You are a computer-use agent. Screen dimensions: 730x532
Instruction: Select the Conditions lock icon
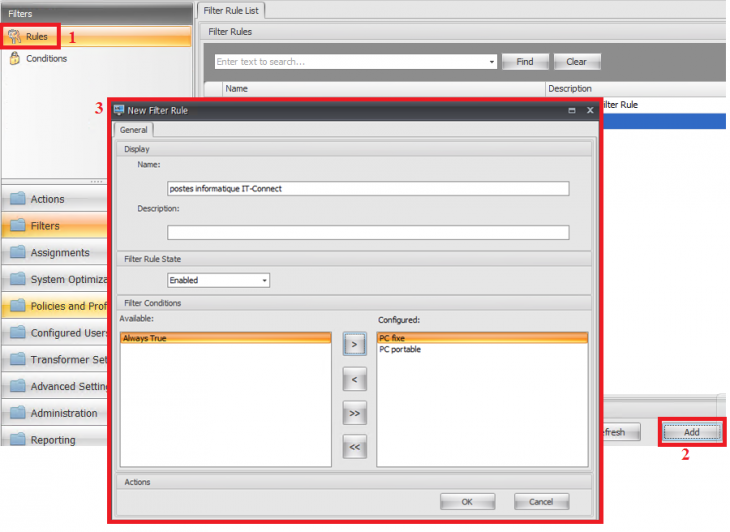15,58
